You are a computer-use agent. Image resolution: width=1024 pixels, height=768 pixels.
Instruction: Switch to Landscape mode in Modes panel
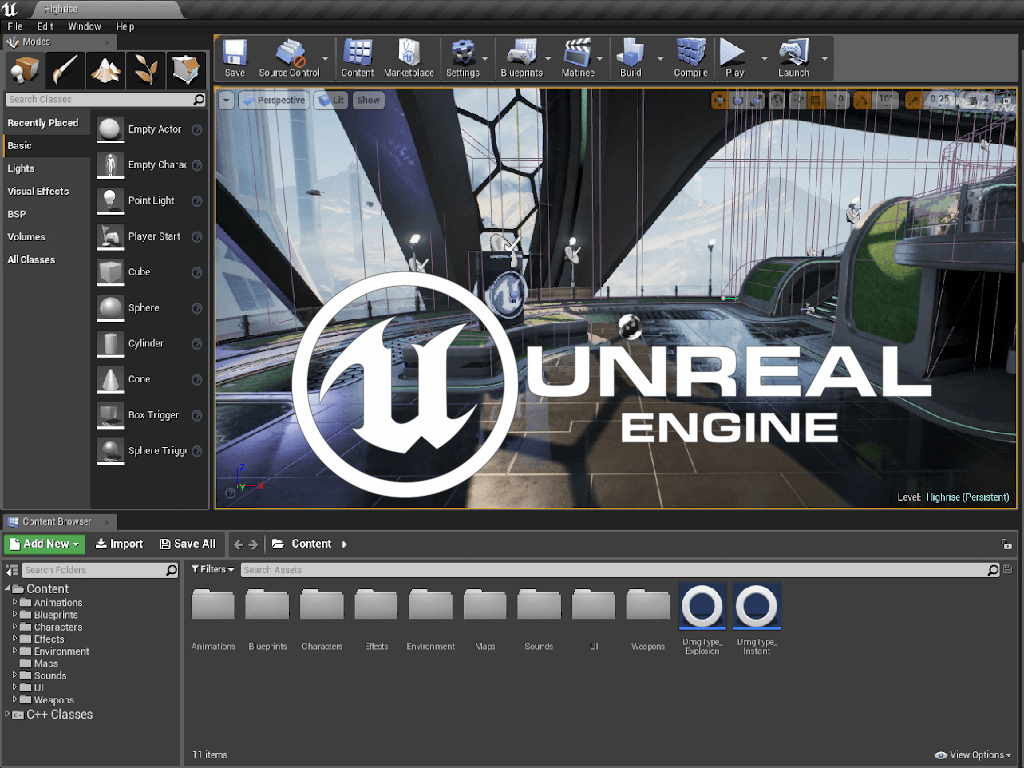pos(105,70)
